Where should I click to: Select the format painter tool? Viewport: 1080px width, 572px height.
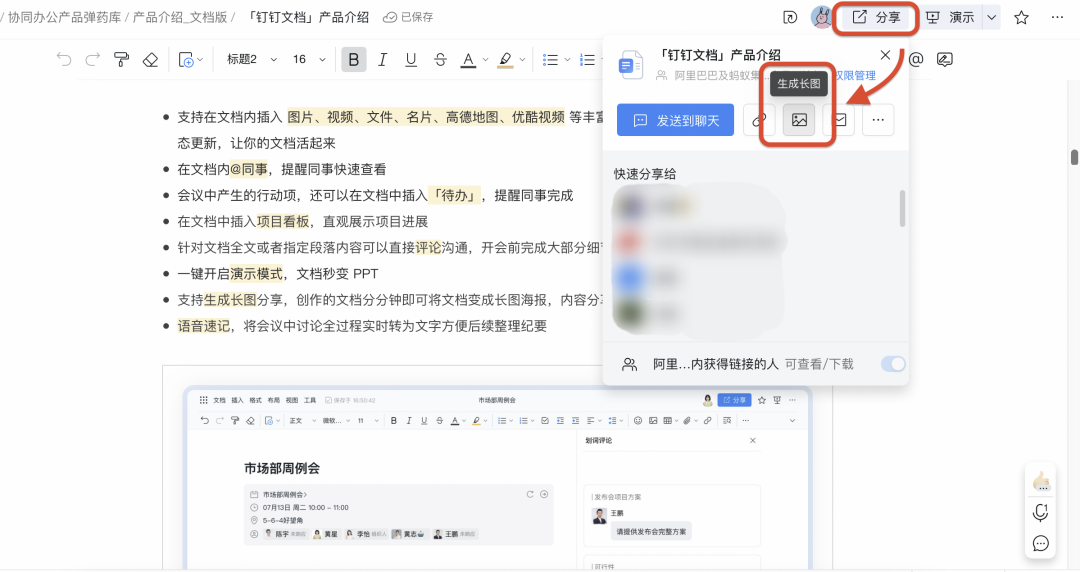pyautogui.click(x=121, y=60)
